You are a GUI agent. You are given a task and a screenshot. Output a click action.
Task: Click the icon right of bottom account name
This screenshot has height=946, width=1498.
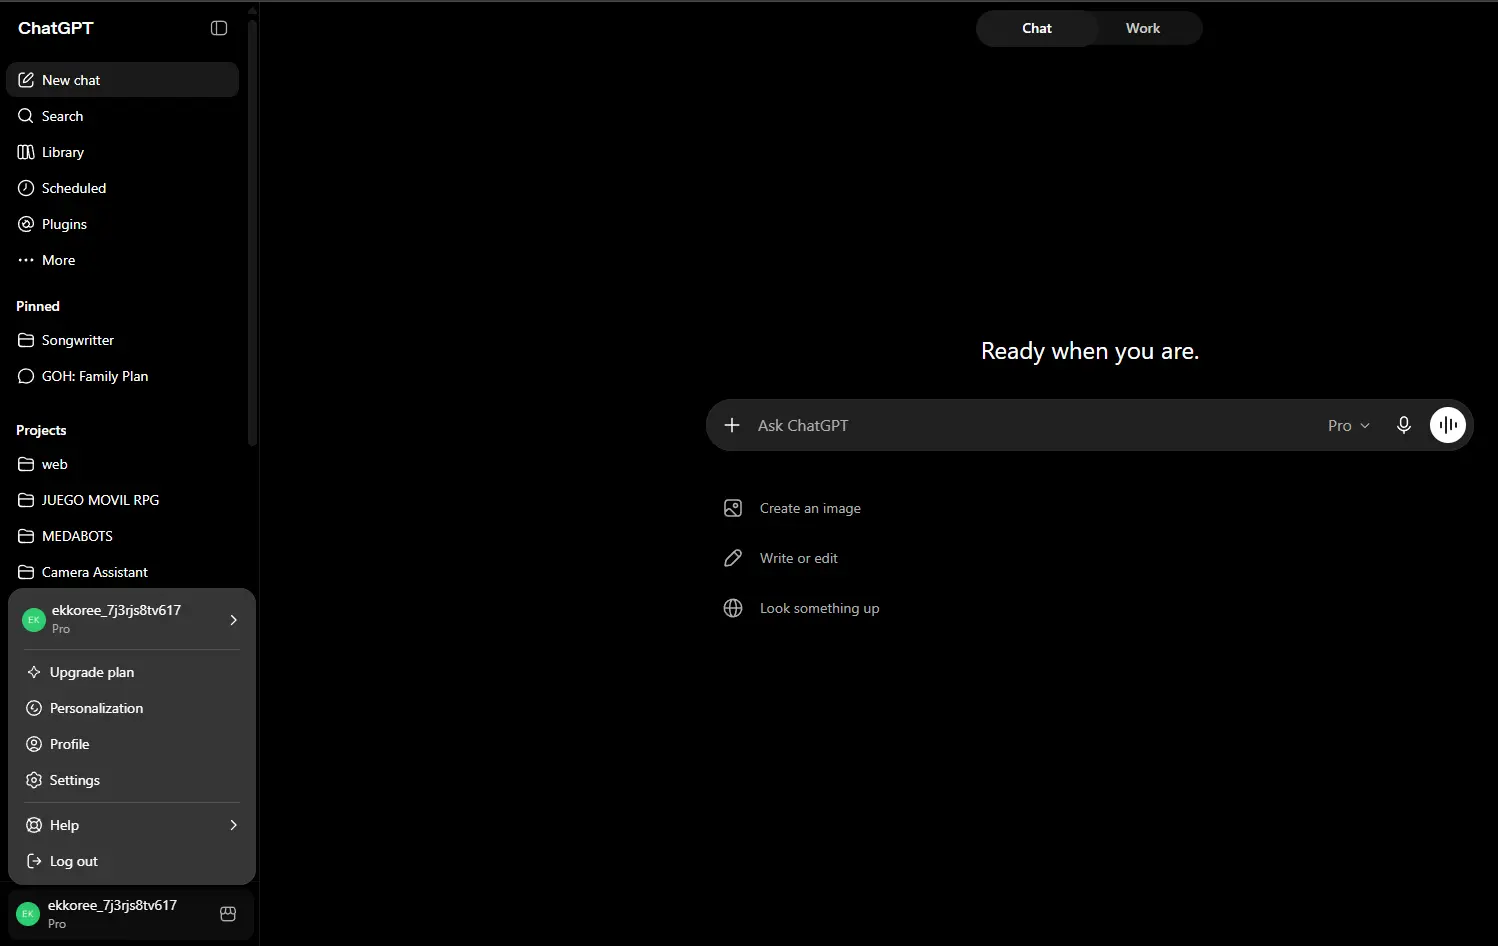228,914
